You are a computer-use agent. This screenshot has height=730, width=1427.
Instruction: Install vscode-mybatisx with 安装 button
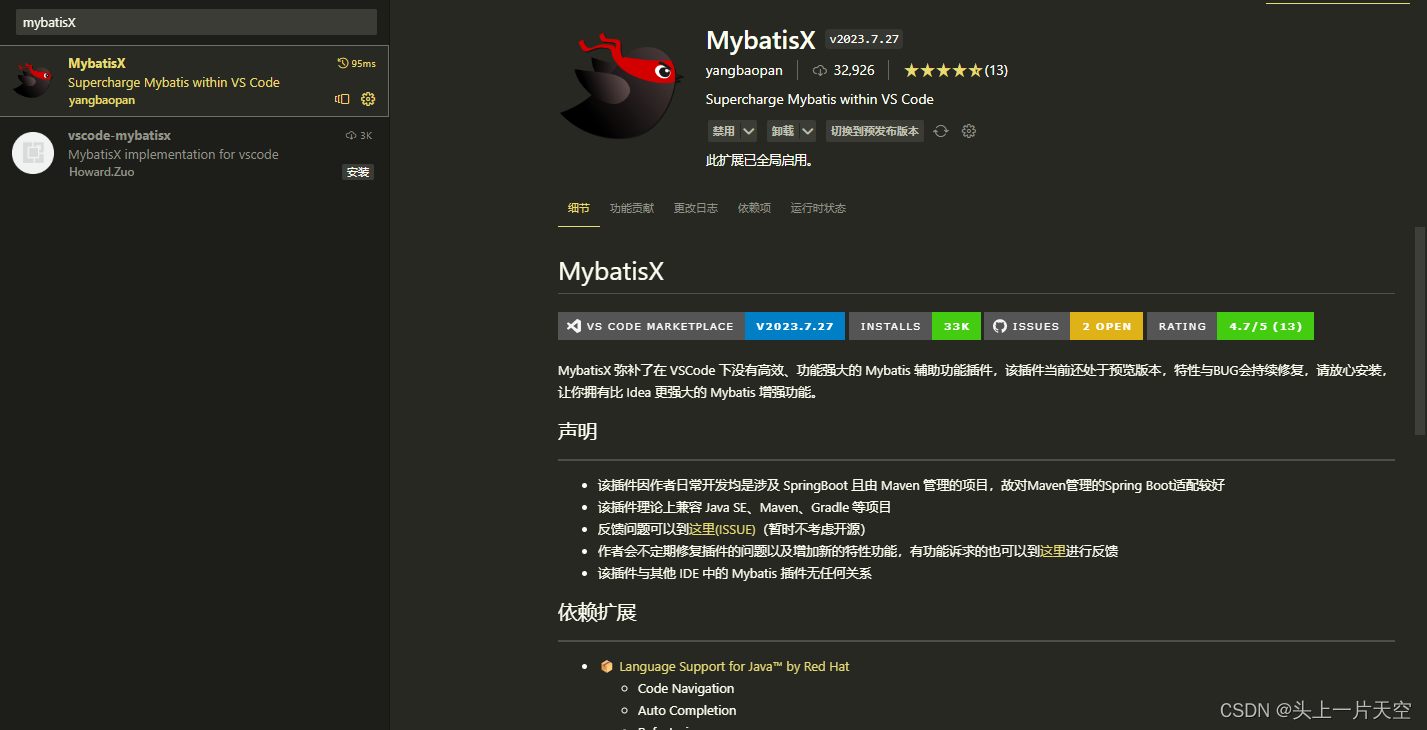[358, 172]
